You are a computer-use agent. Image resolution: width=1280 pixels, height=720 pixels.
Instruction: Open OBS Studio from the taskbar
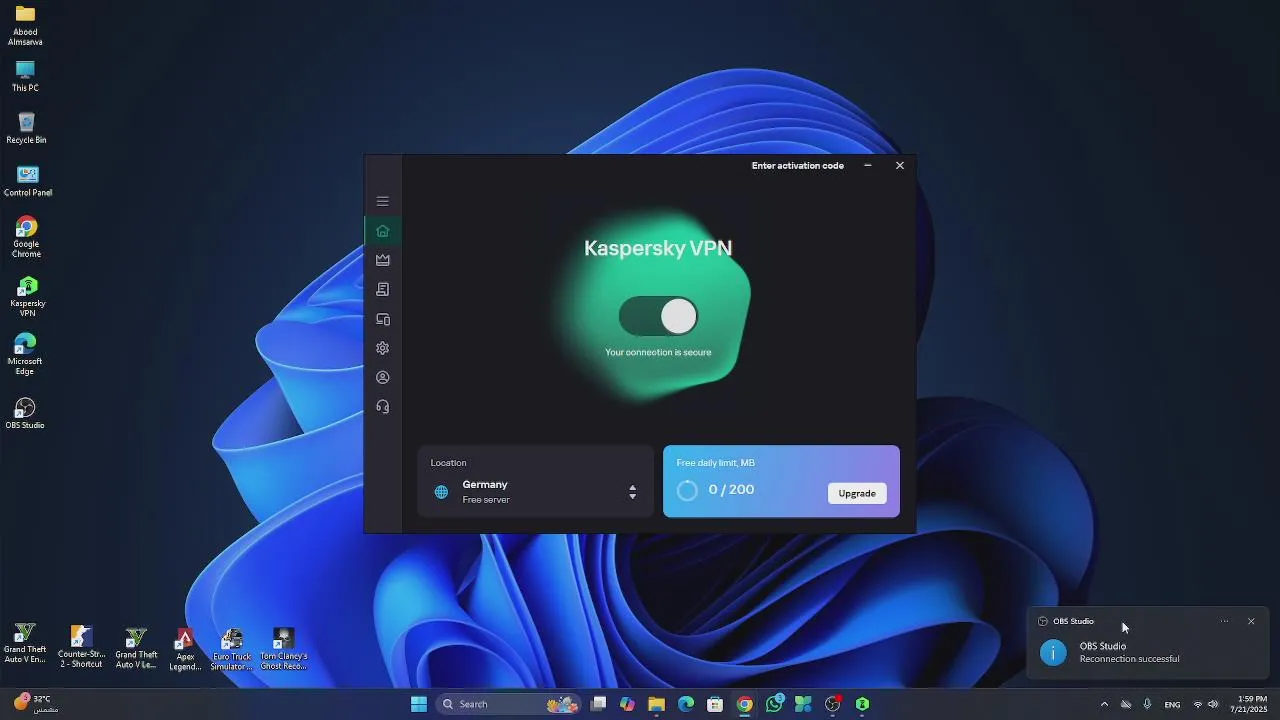click(x=833, y=704)
